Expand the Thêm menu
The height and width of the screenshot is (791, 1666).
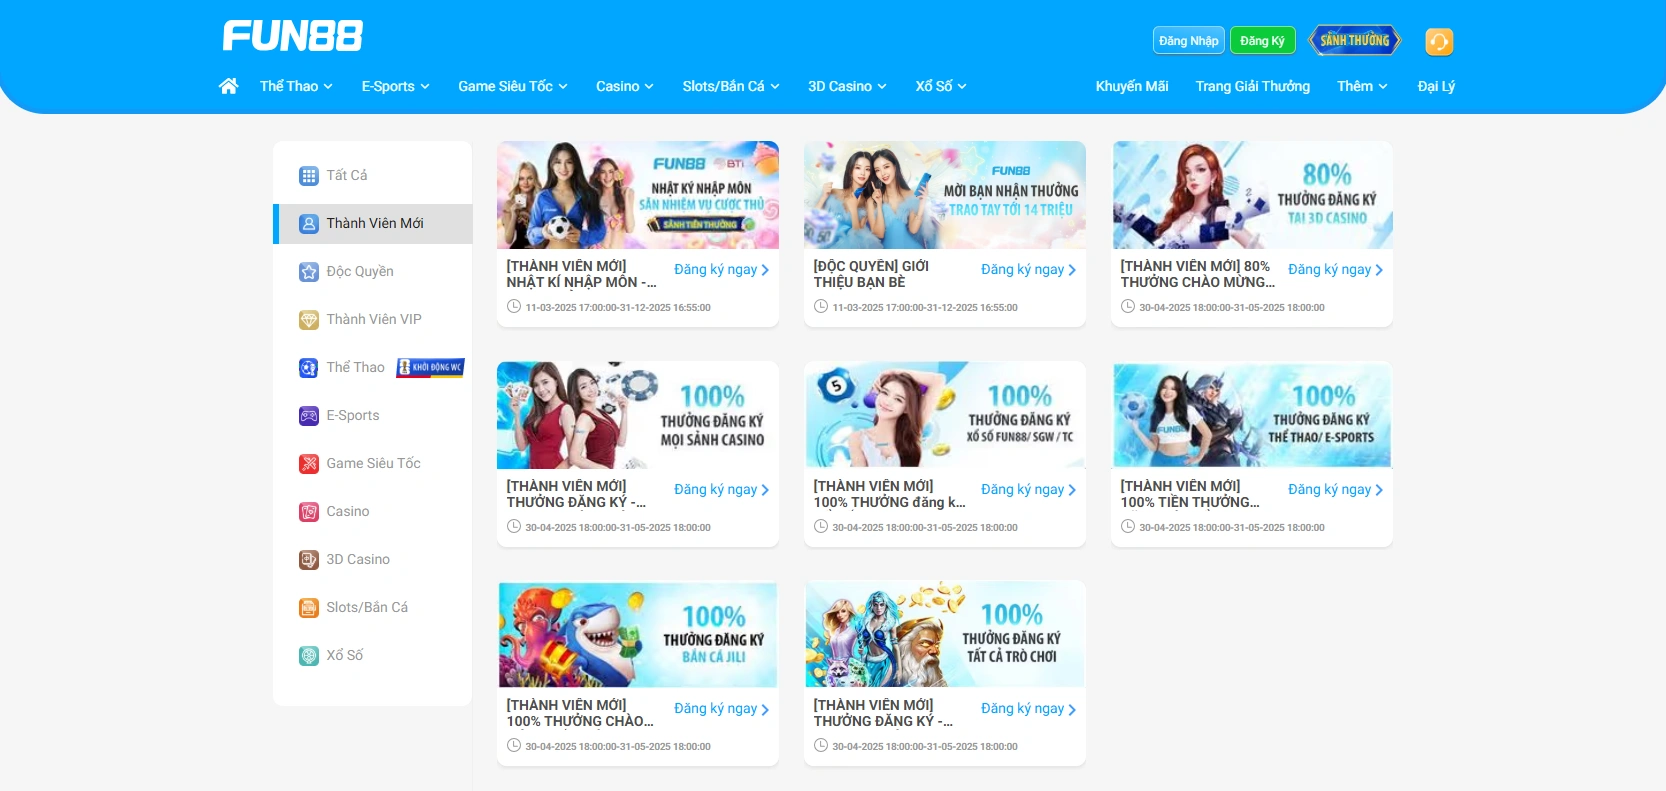point(1362,86)
